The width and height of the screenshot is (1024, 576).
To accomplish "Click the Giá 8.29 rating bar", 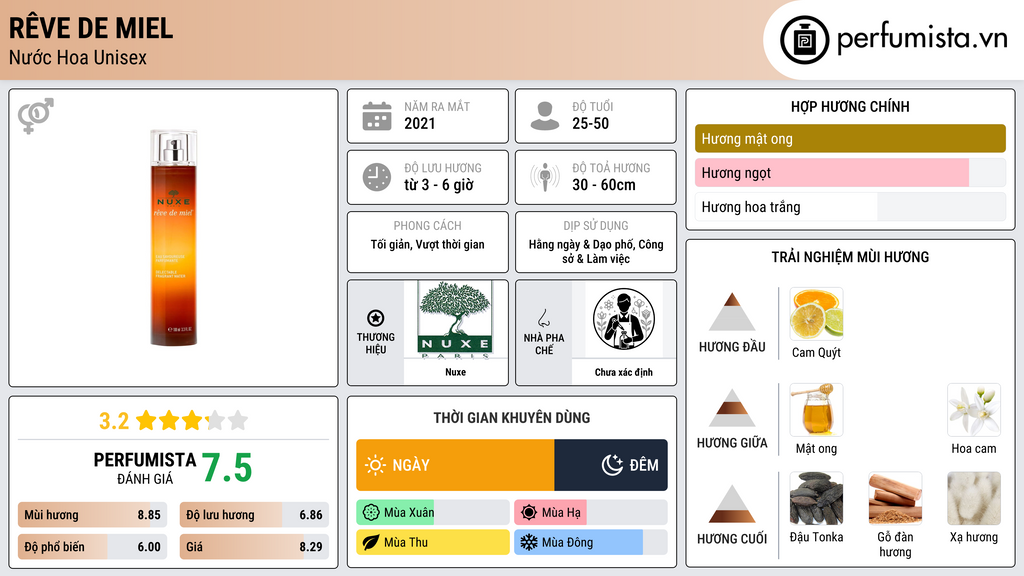I will (254, 547).
